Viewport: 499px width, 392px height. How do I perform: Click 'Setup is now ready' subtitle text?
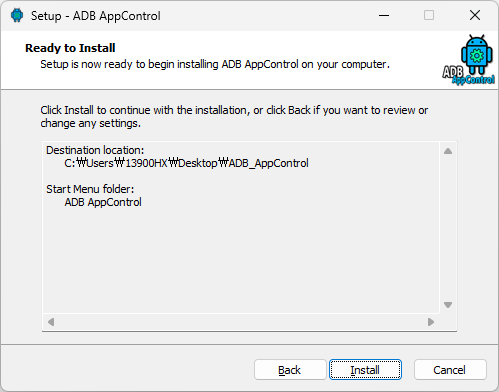[215, 64]
